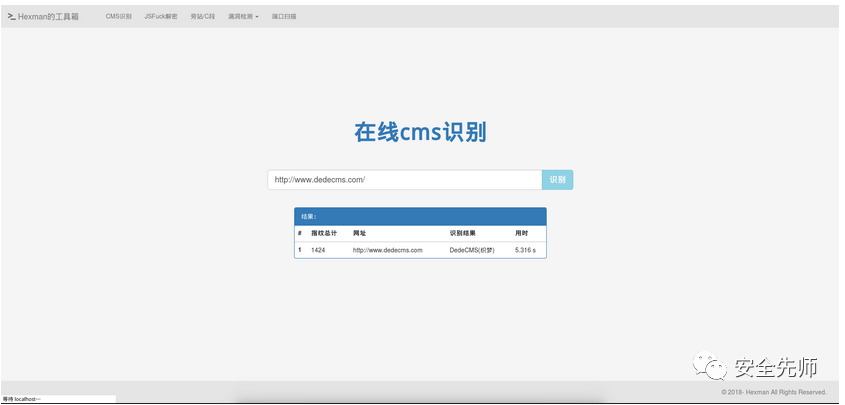This screenshot has height=405, width=845.
Task: Focus the URL input with dedecms address
Action: tap(405, 180)
